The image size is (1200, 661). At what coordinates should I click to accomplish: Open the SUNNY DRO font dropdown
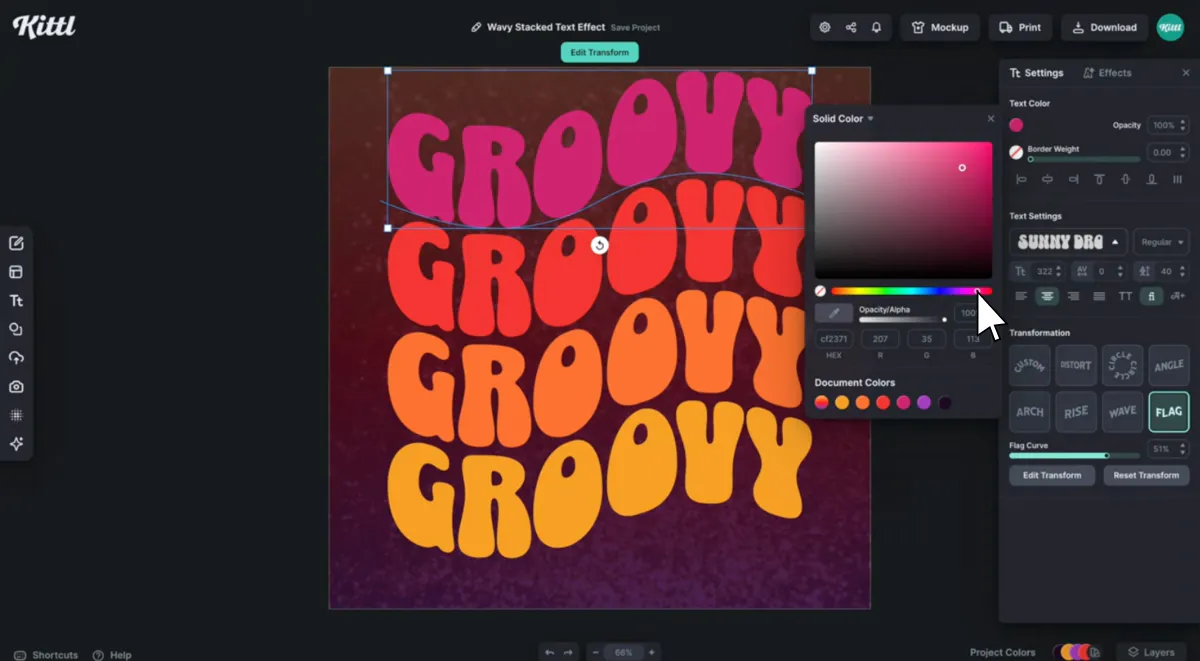pyautogui.click(x=1067, y=241)
